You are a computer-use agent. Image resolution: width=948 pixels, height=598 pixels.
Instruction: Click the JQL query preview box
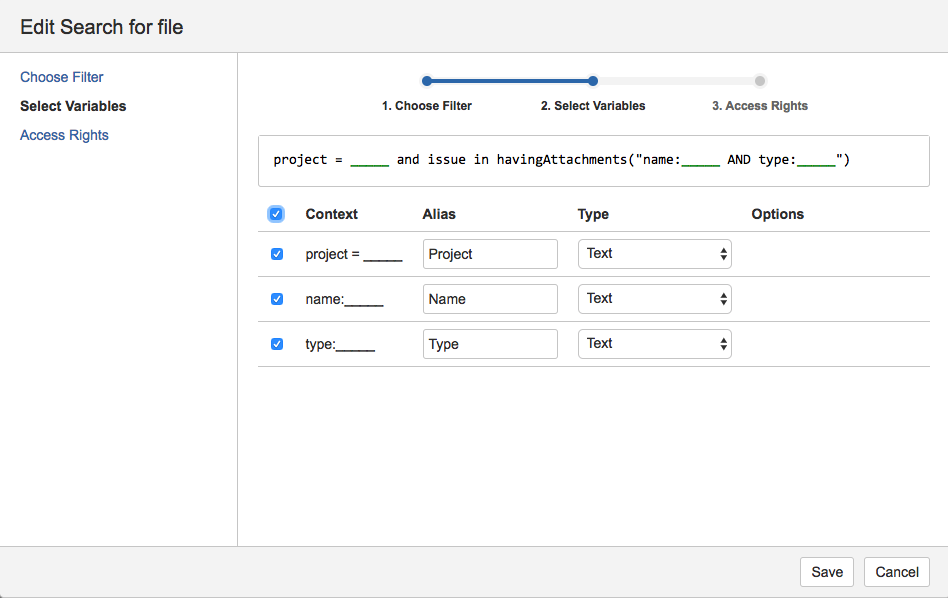pos(593,160)
